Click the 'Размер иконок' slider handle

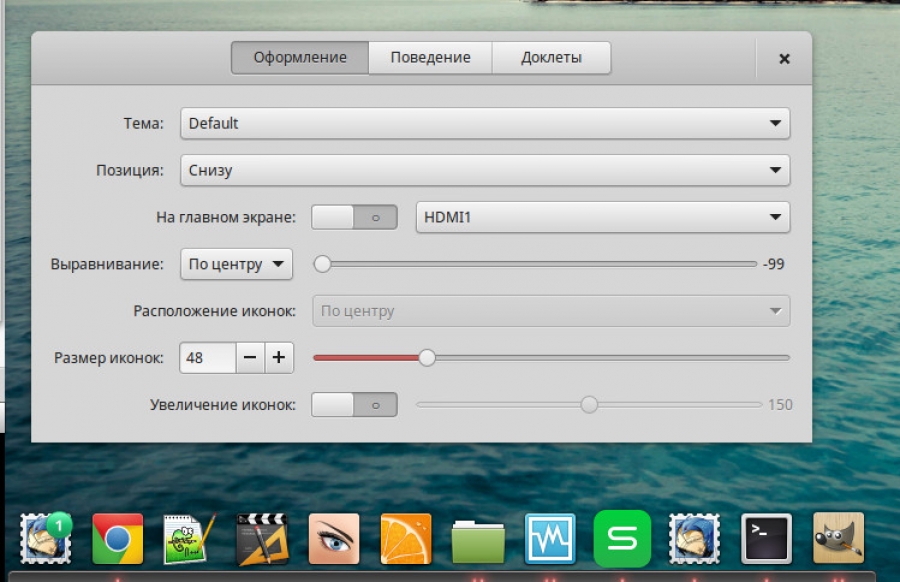[x=427, y=358]
